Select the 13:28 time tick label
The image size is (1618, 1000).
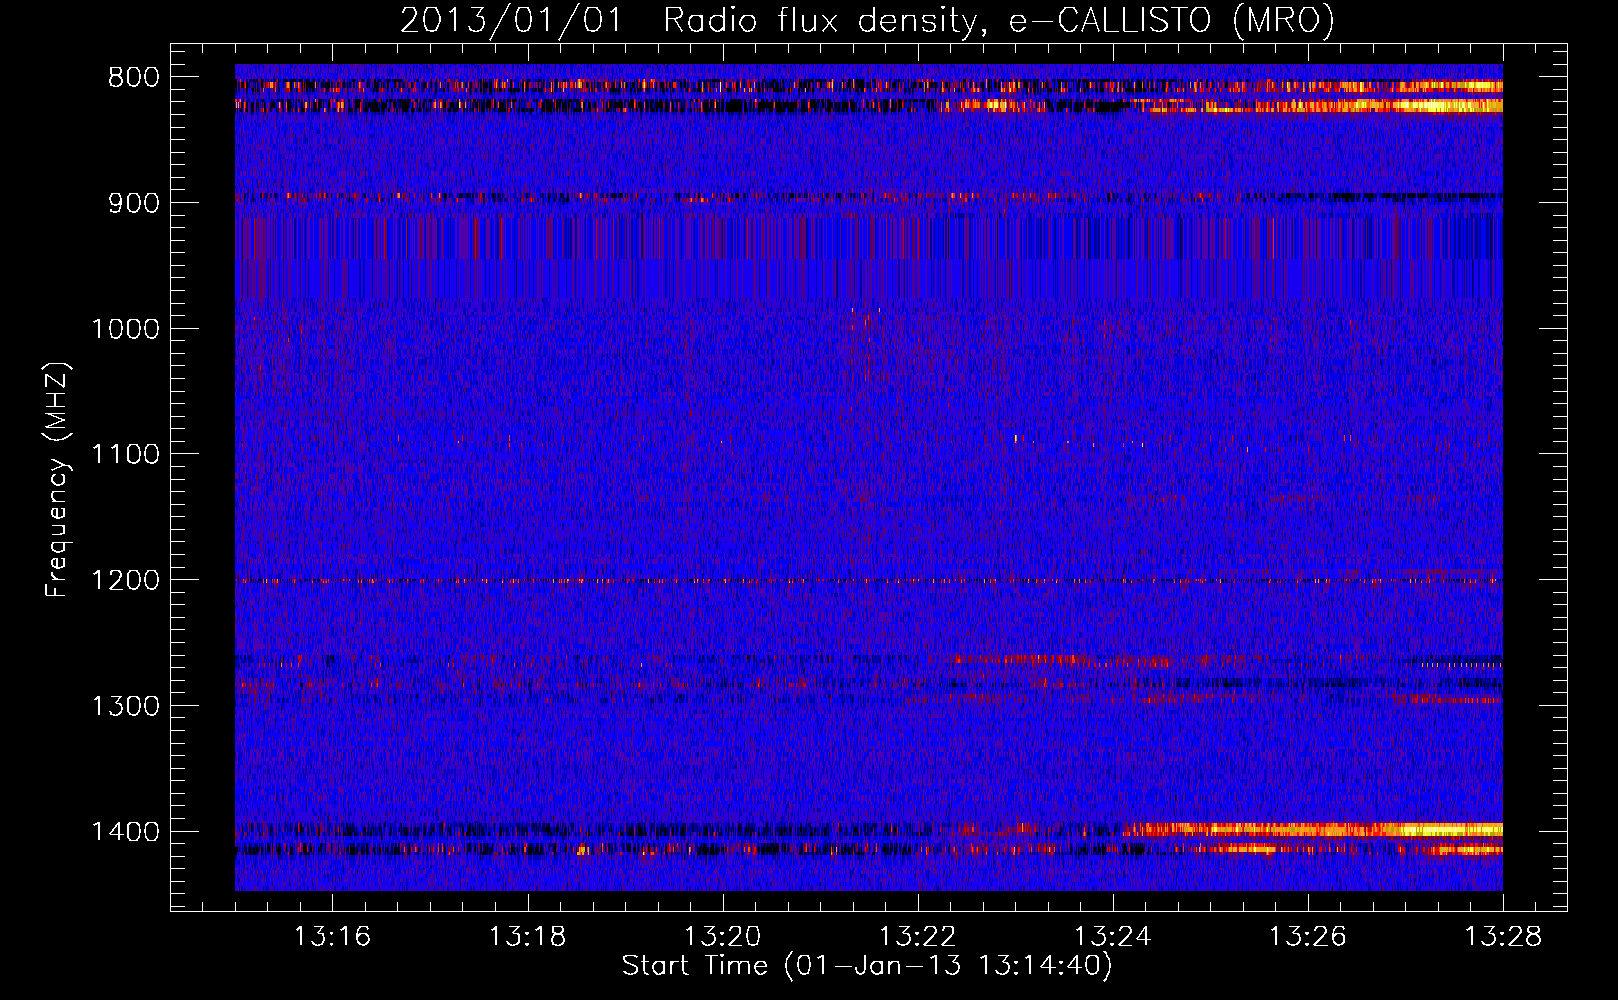1503,937
